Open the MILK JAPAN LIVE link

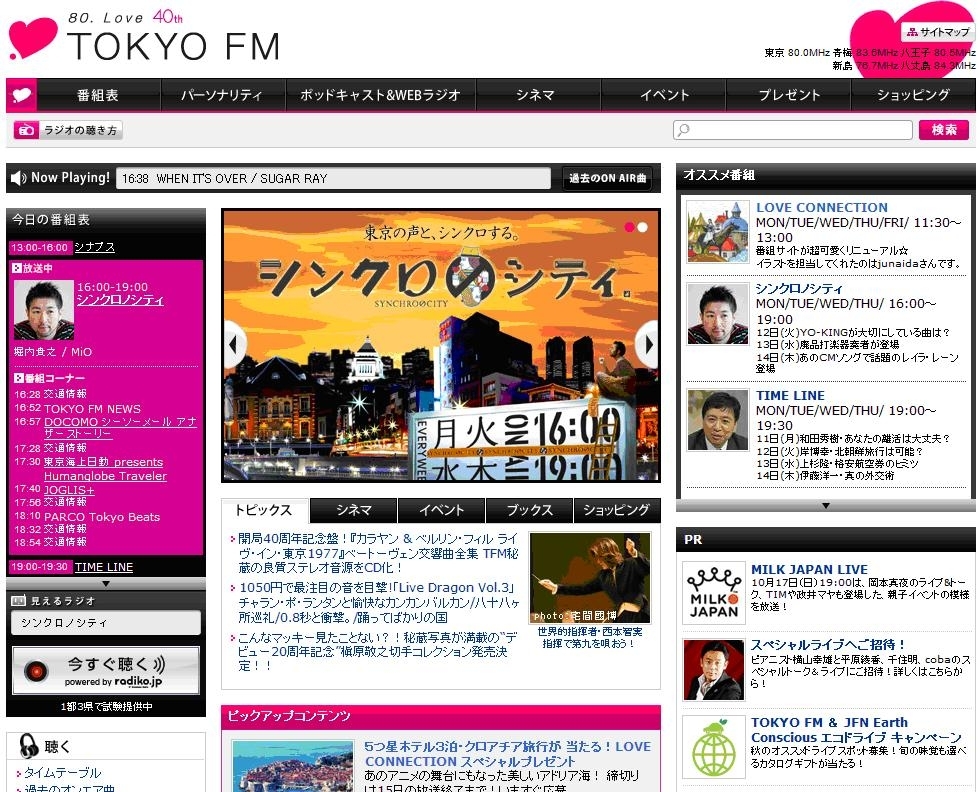pos(809,569)
